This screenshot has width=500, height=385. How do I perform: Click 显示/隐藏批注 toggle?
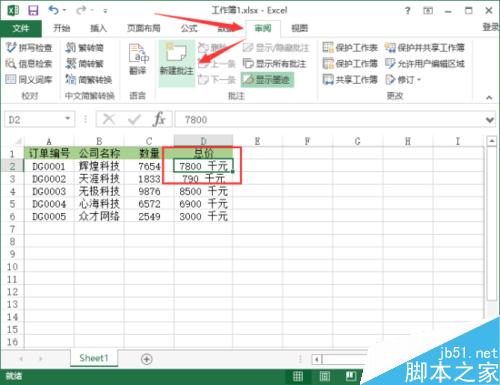[276, 48]
